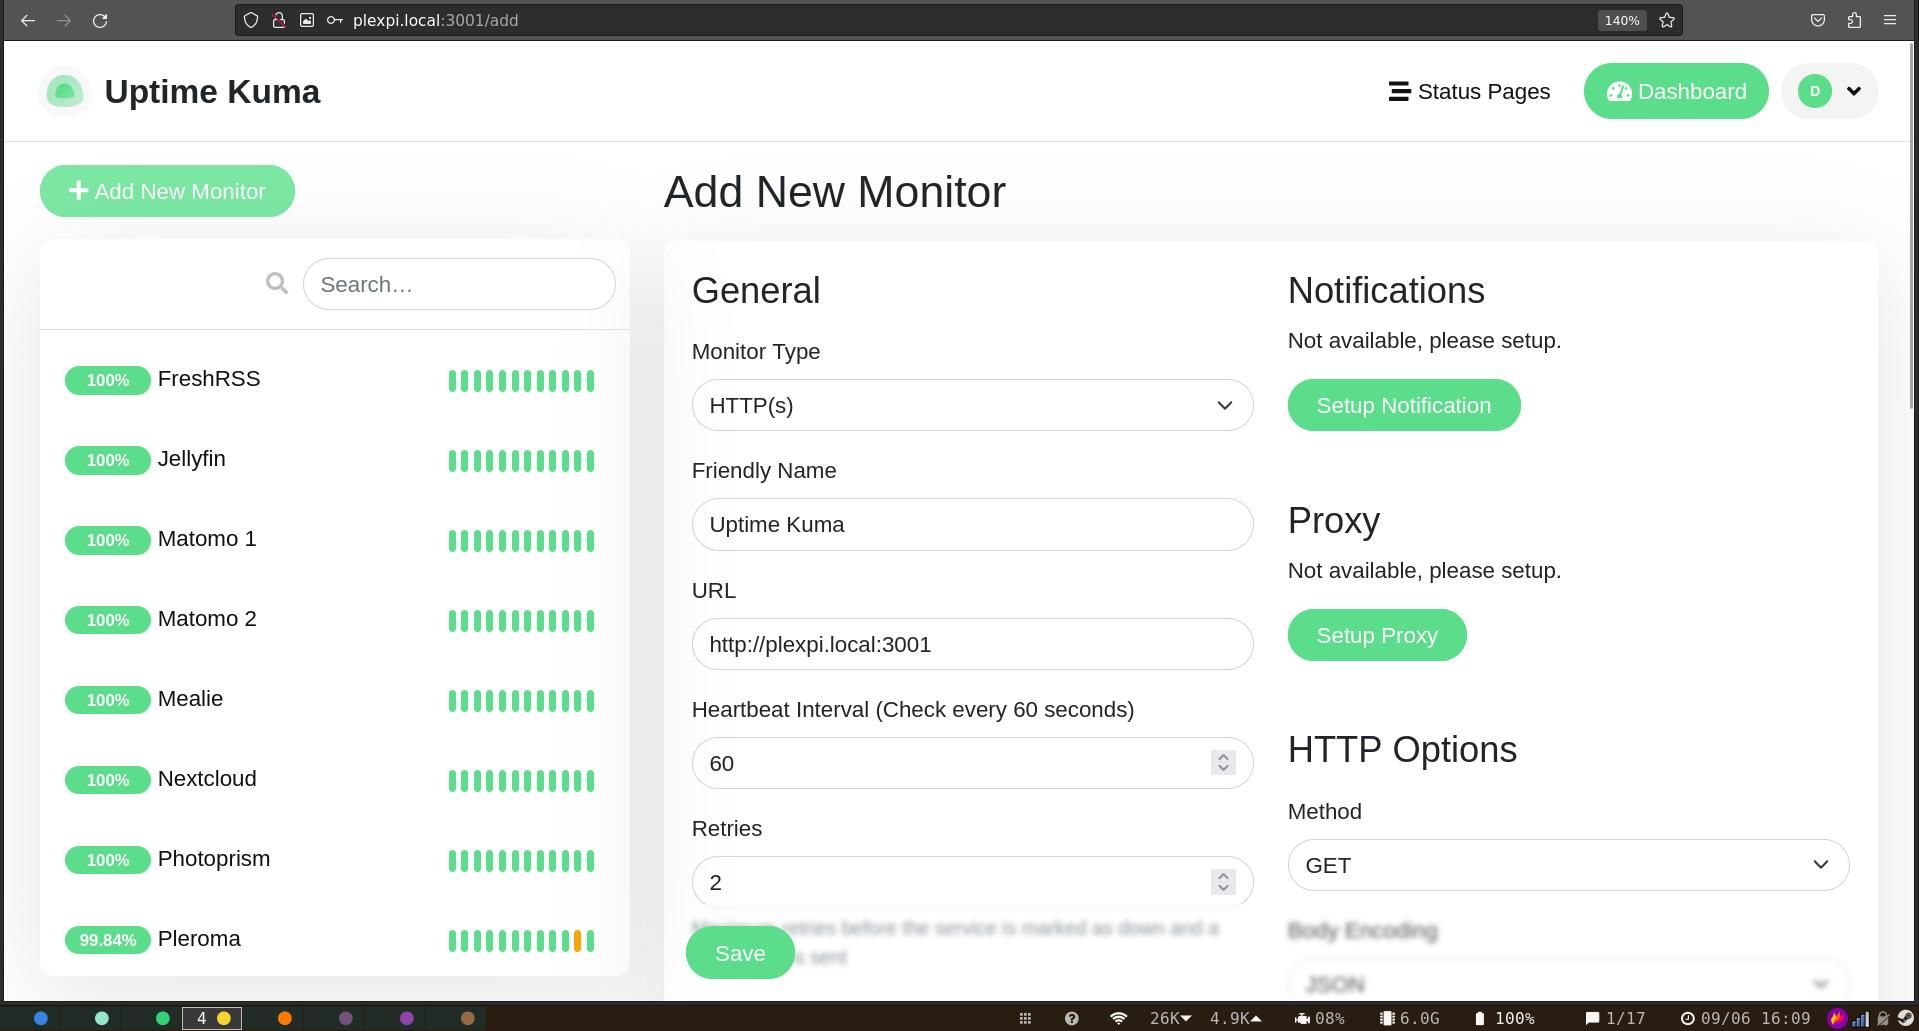Click the help question mark tray icon
Screen dimensions: 1919x1031
(x=1071, y=1018)
